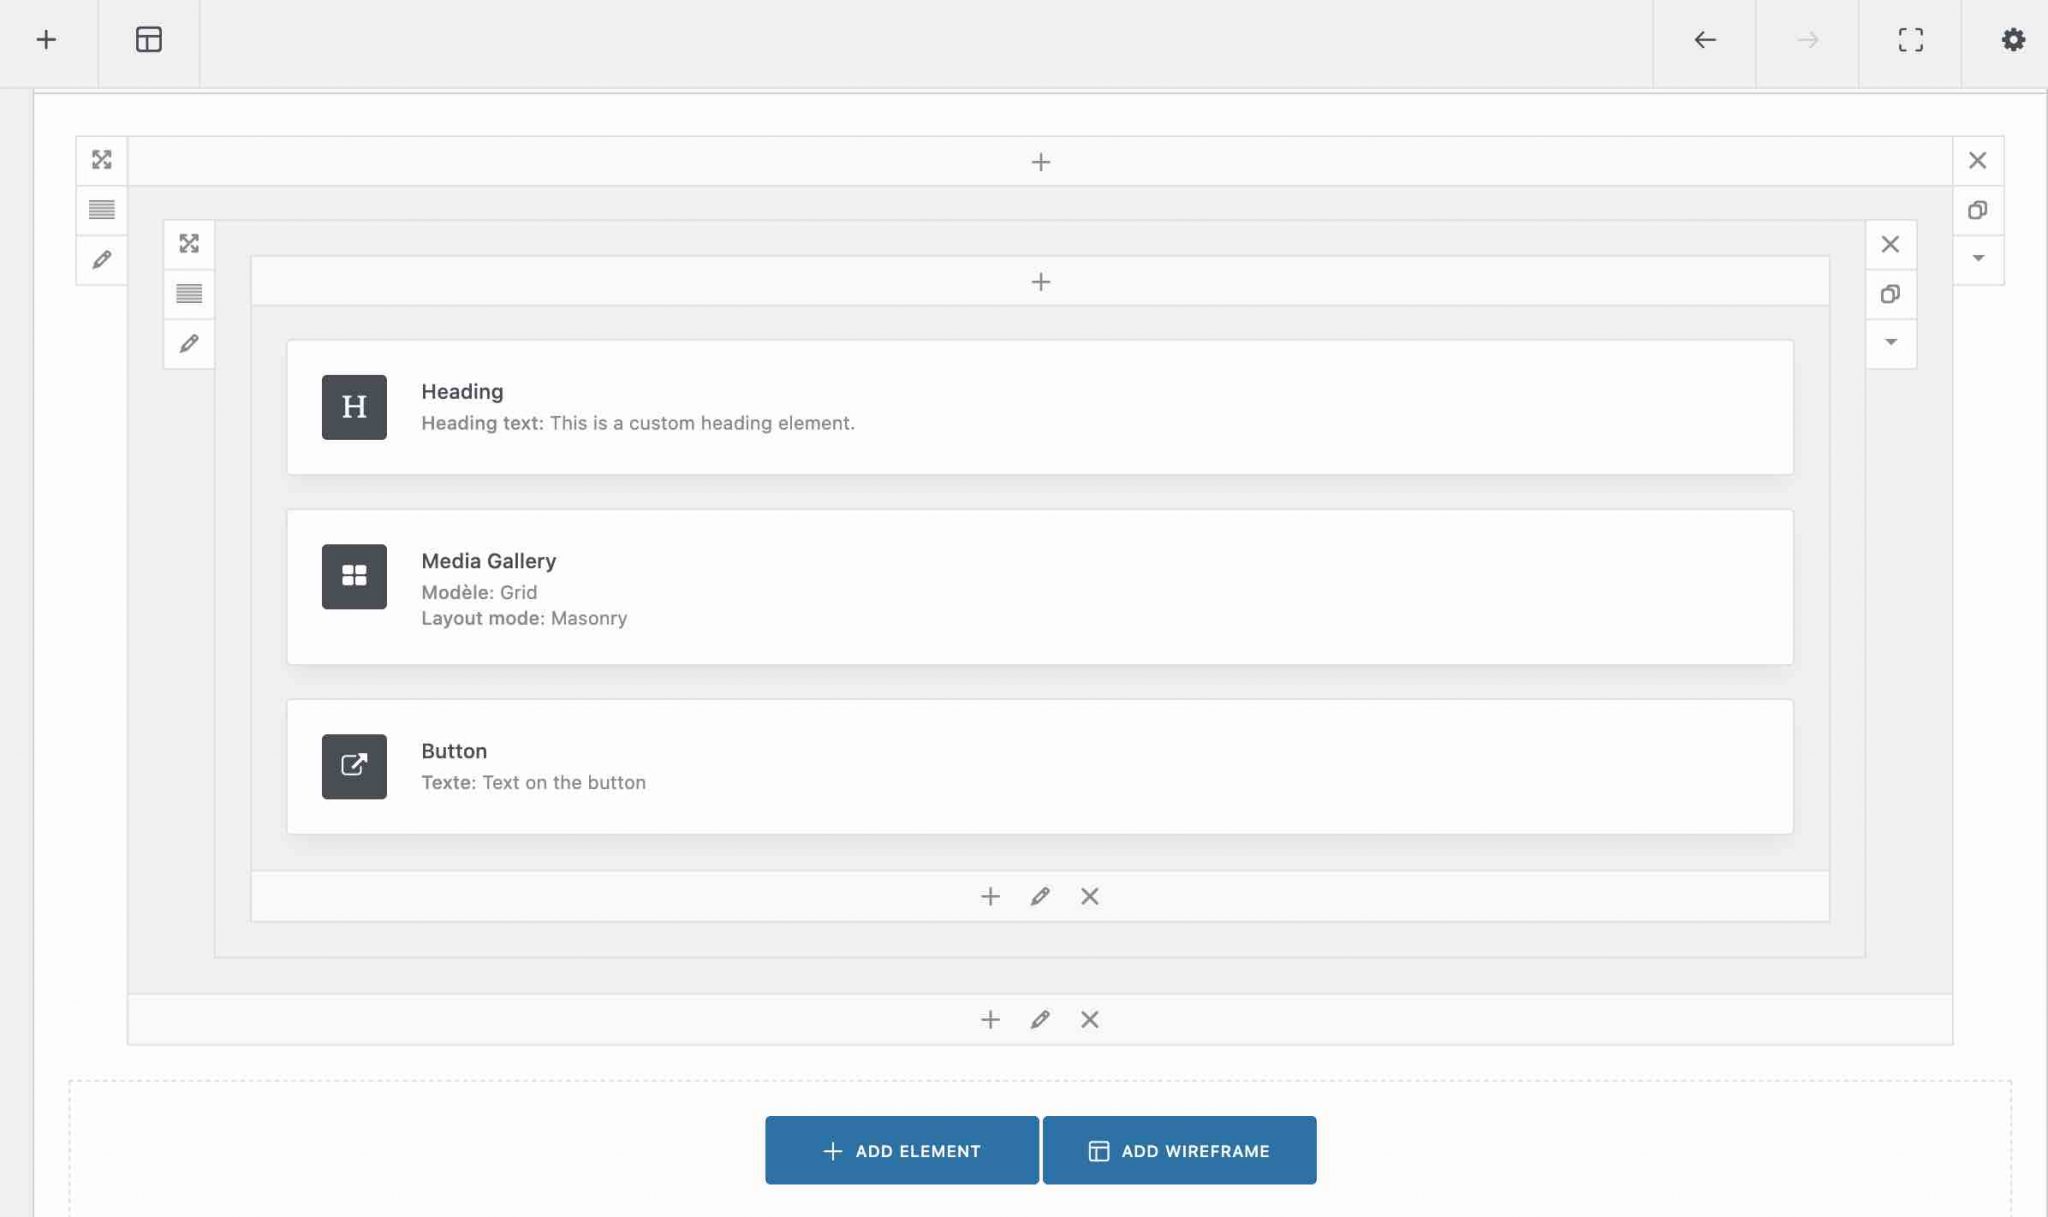Activate fullscreen mode from the top bar
Screen dimensions: 2048x1217
pyautogui.click(x=1910, y=40)
